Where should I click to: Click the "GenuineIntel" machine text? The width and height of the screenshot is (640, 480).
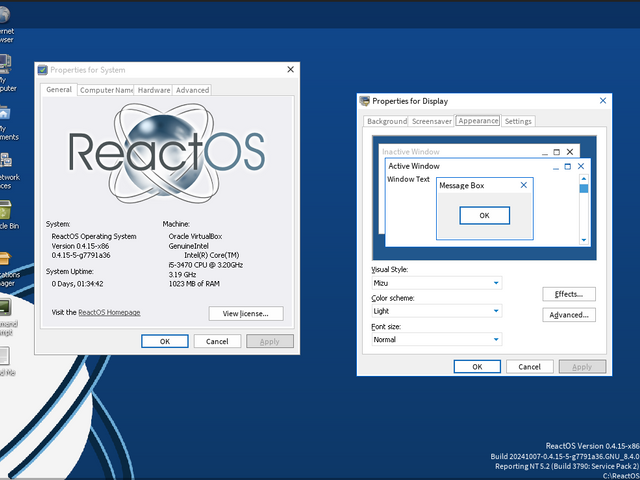click(189, 246)
